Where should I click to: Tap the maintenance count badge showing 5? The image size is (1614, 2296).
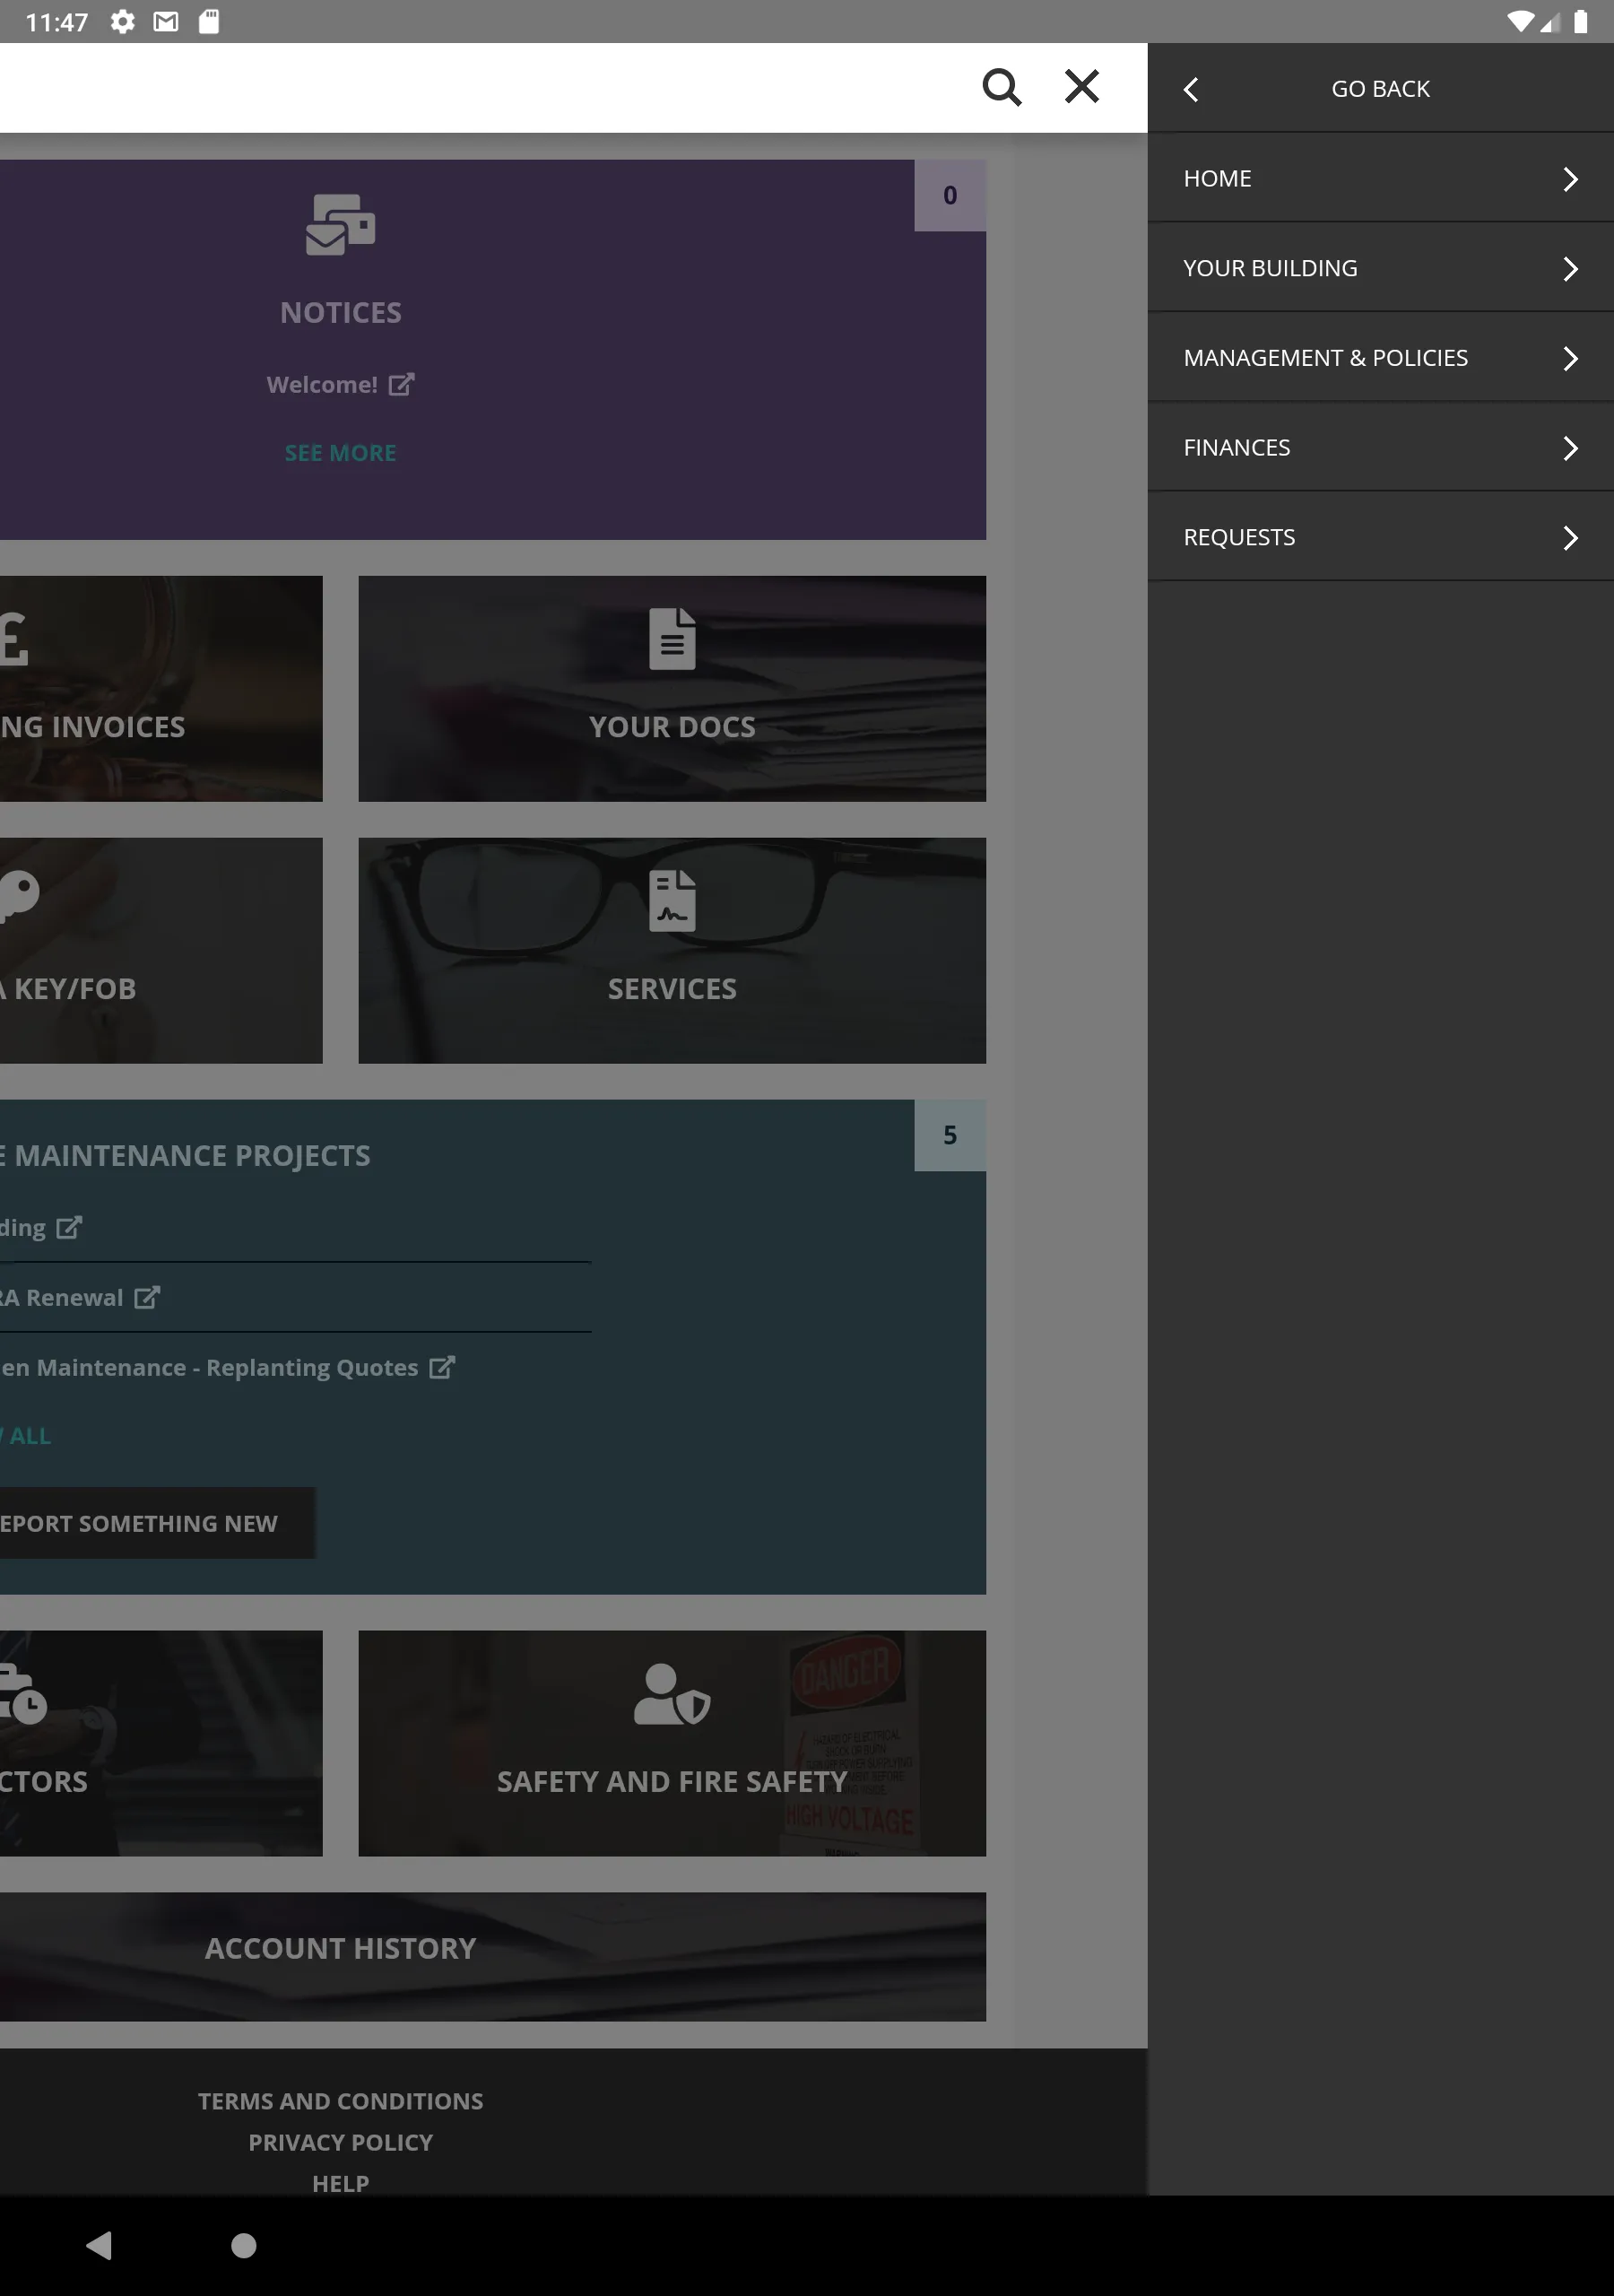(950, 1135)
